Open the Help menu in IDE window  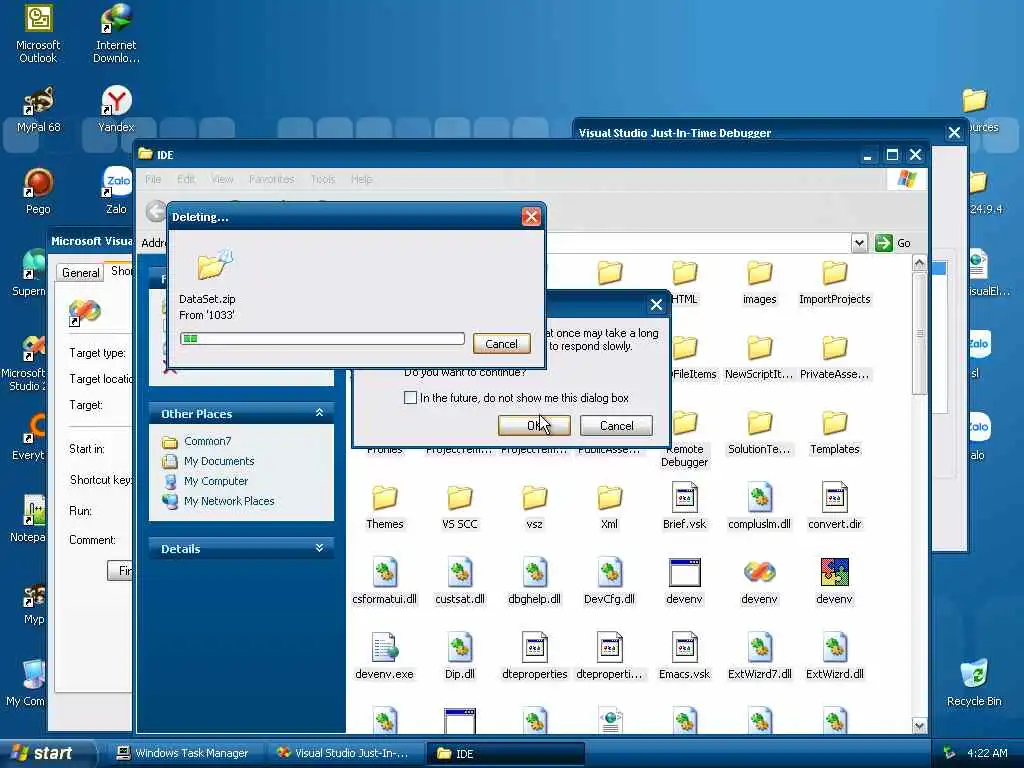click(361, 179)
